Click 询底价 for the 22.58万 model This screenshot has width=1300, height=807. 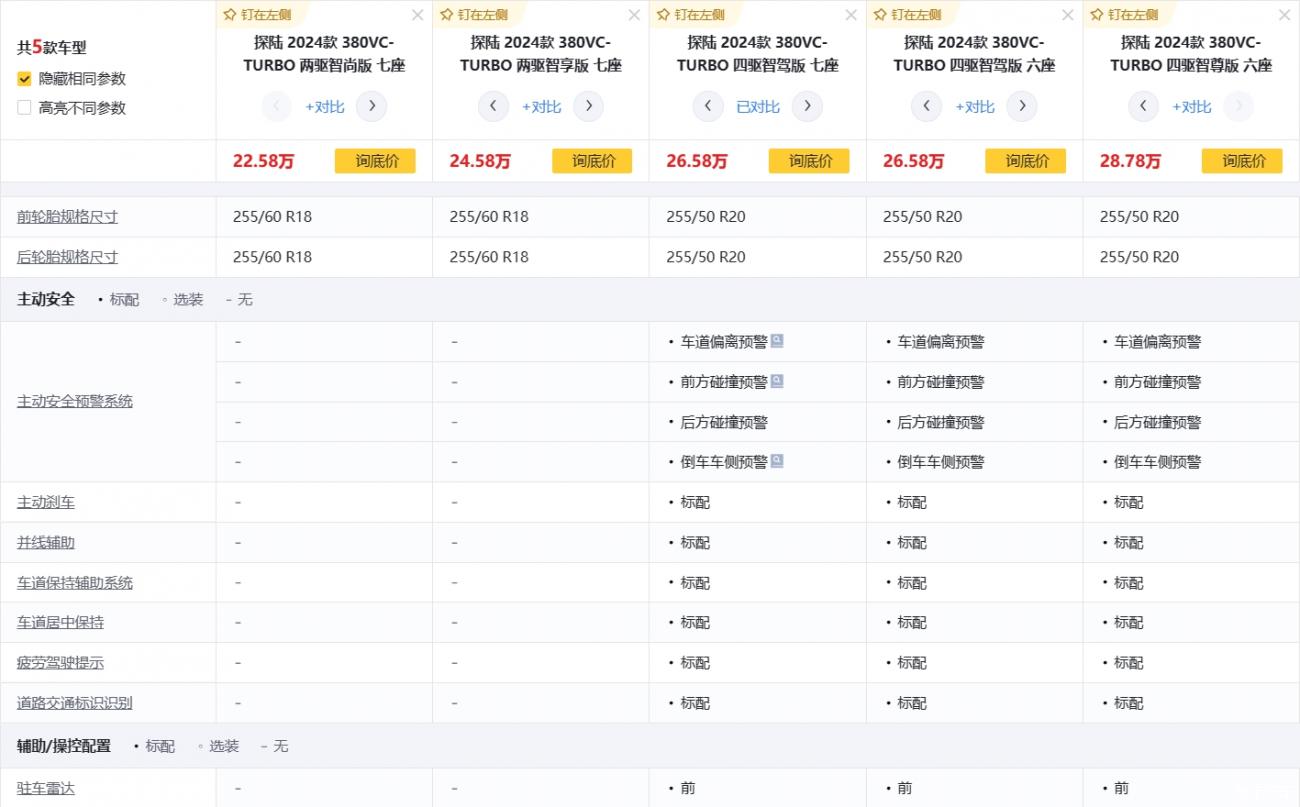coord(375,161)
